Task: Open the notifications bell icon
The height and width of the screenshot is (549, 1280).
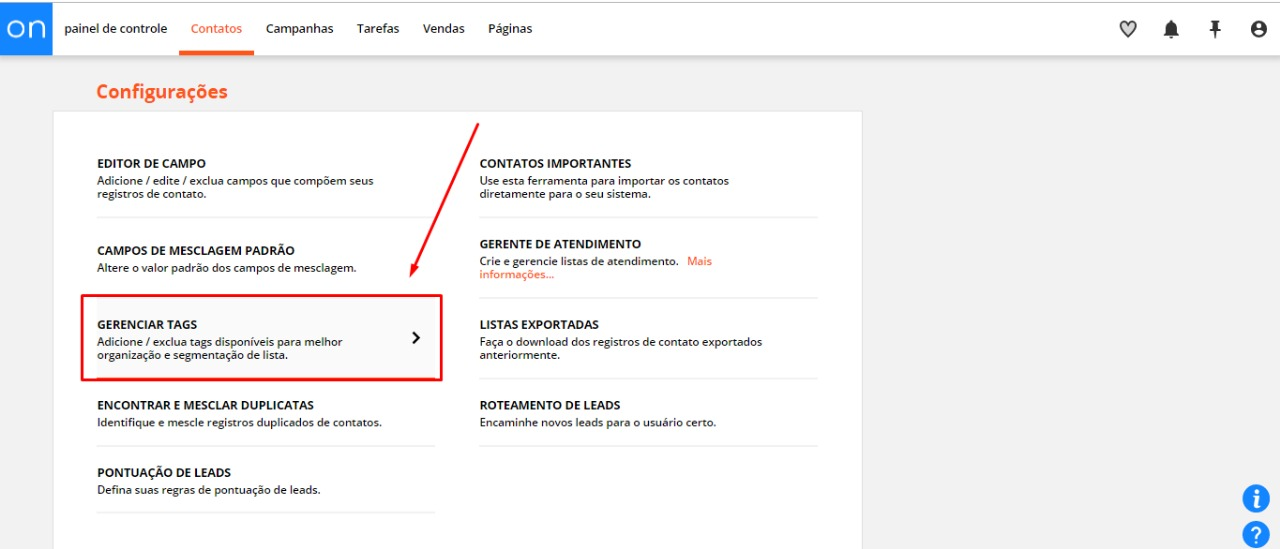Action: (x=1171, y=29)
